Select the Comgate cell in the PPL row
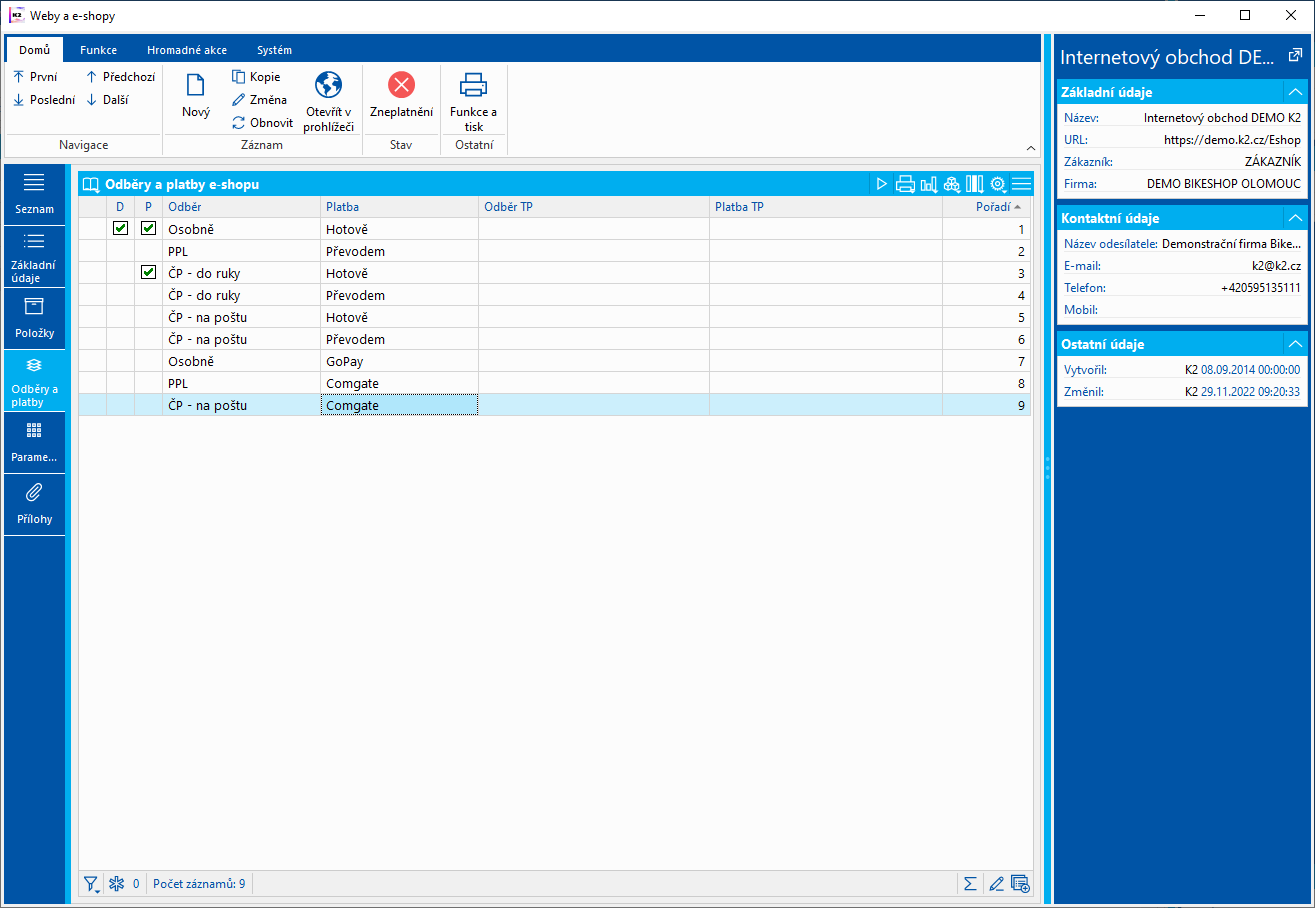This screenshot has width=1315, height=908. (400, 383)
